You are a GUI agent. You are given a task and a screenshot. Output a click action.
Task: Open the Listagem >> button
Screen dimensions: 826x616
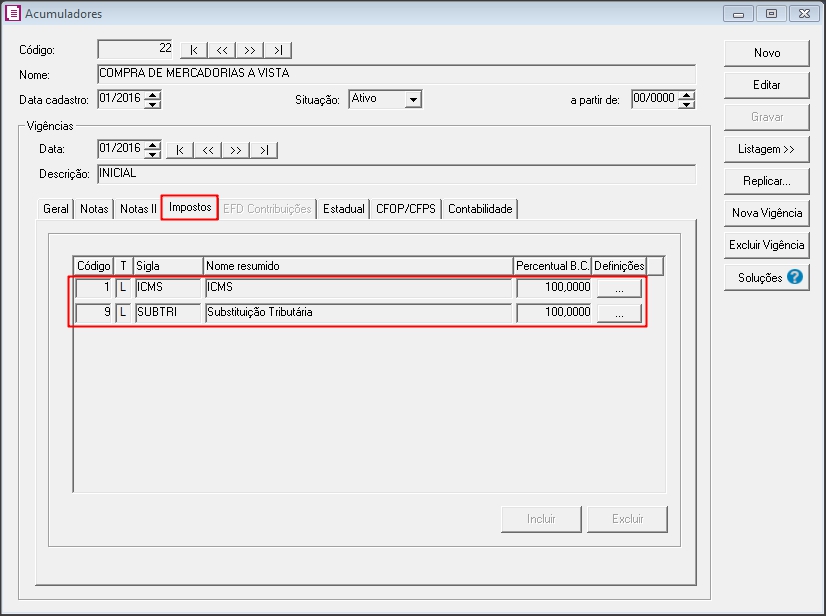click(x=767, y=149)
